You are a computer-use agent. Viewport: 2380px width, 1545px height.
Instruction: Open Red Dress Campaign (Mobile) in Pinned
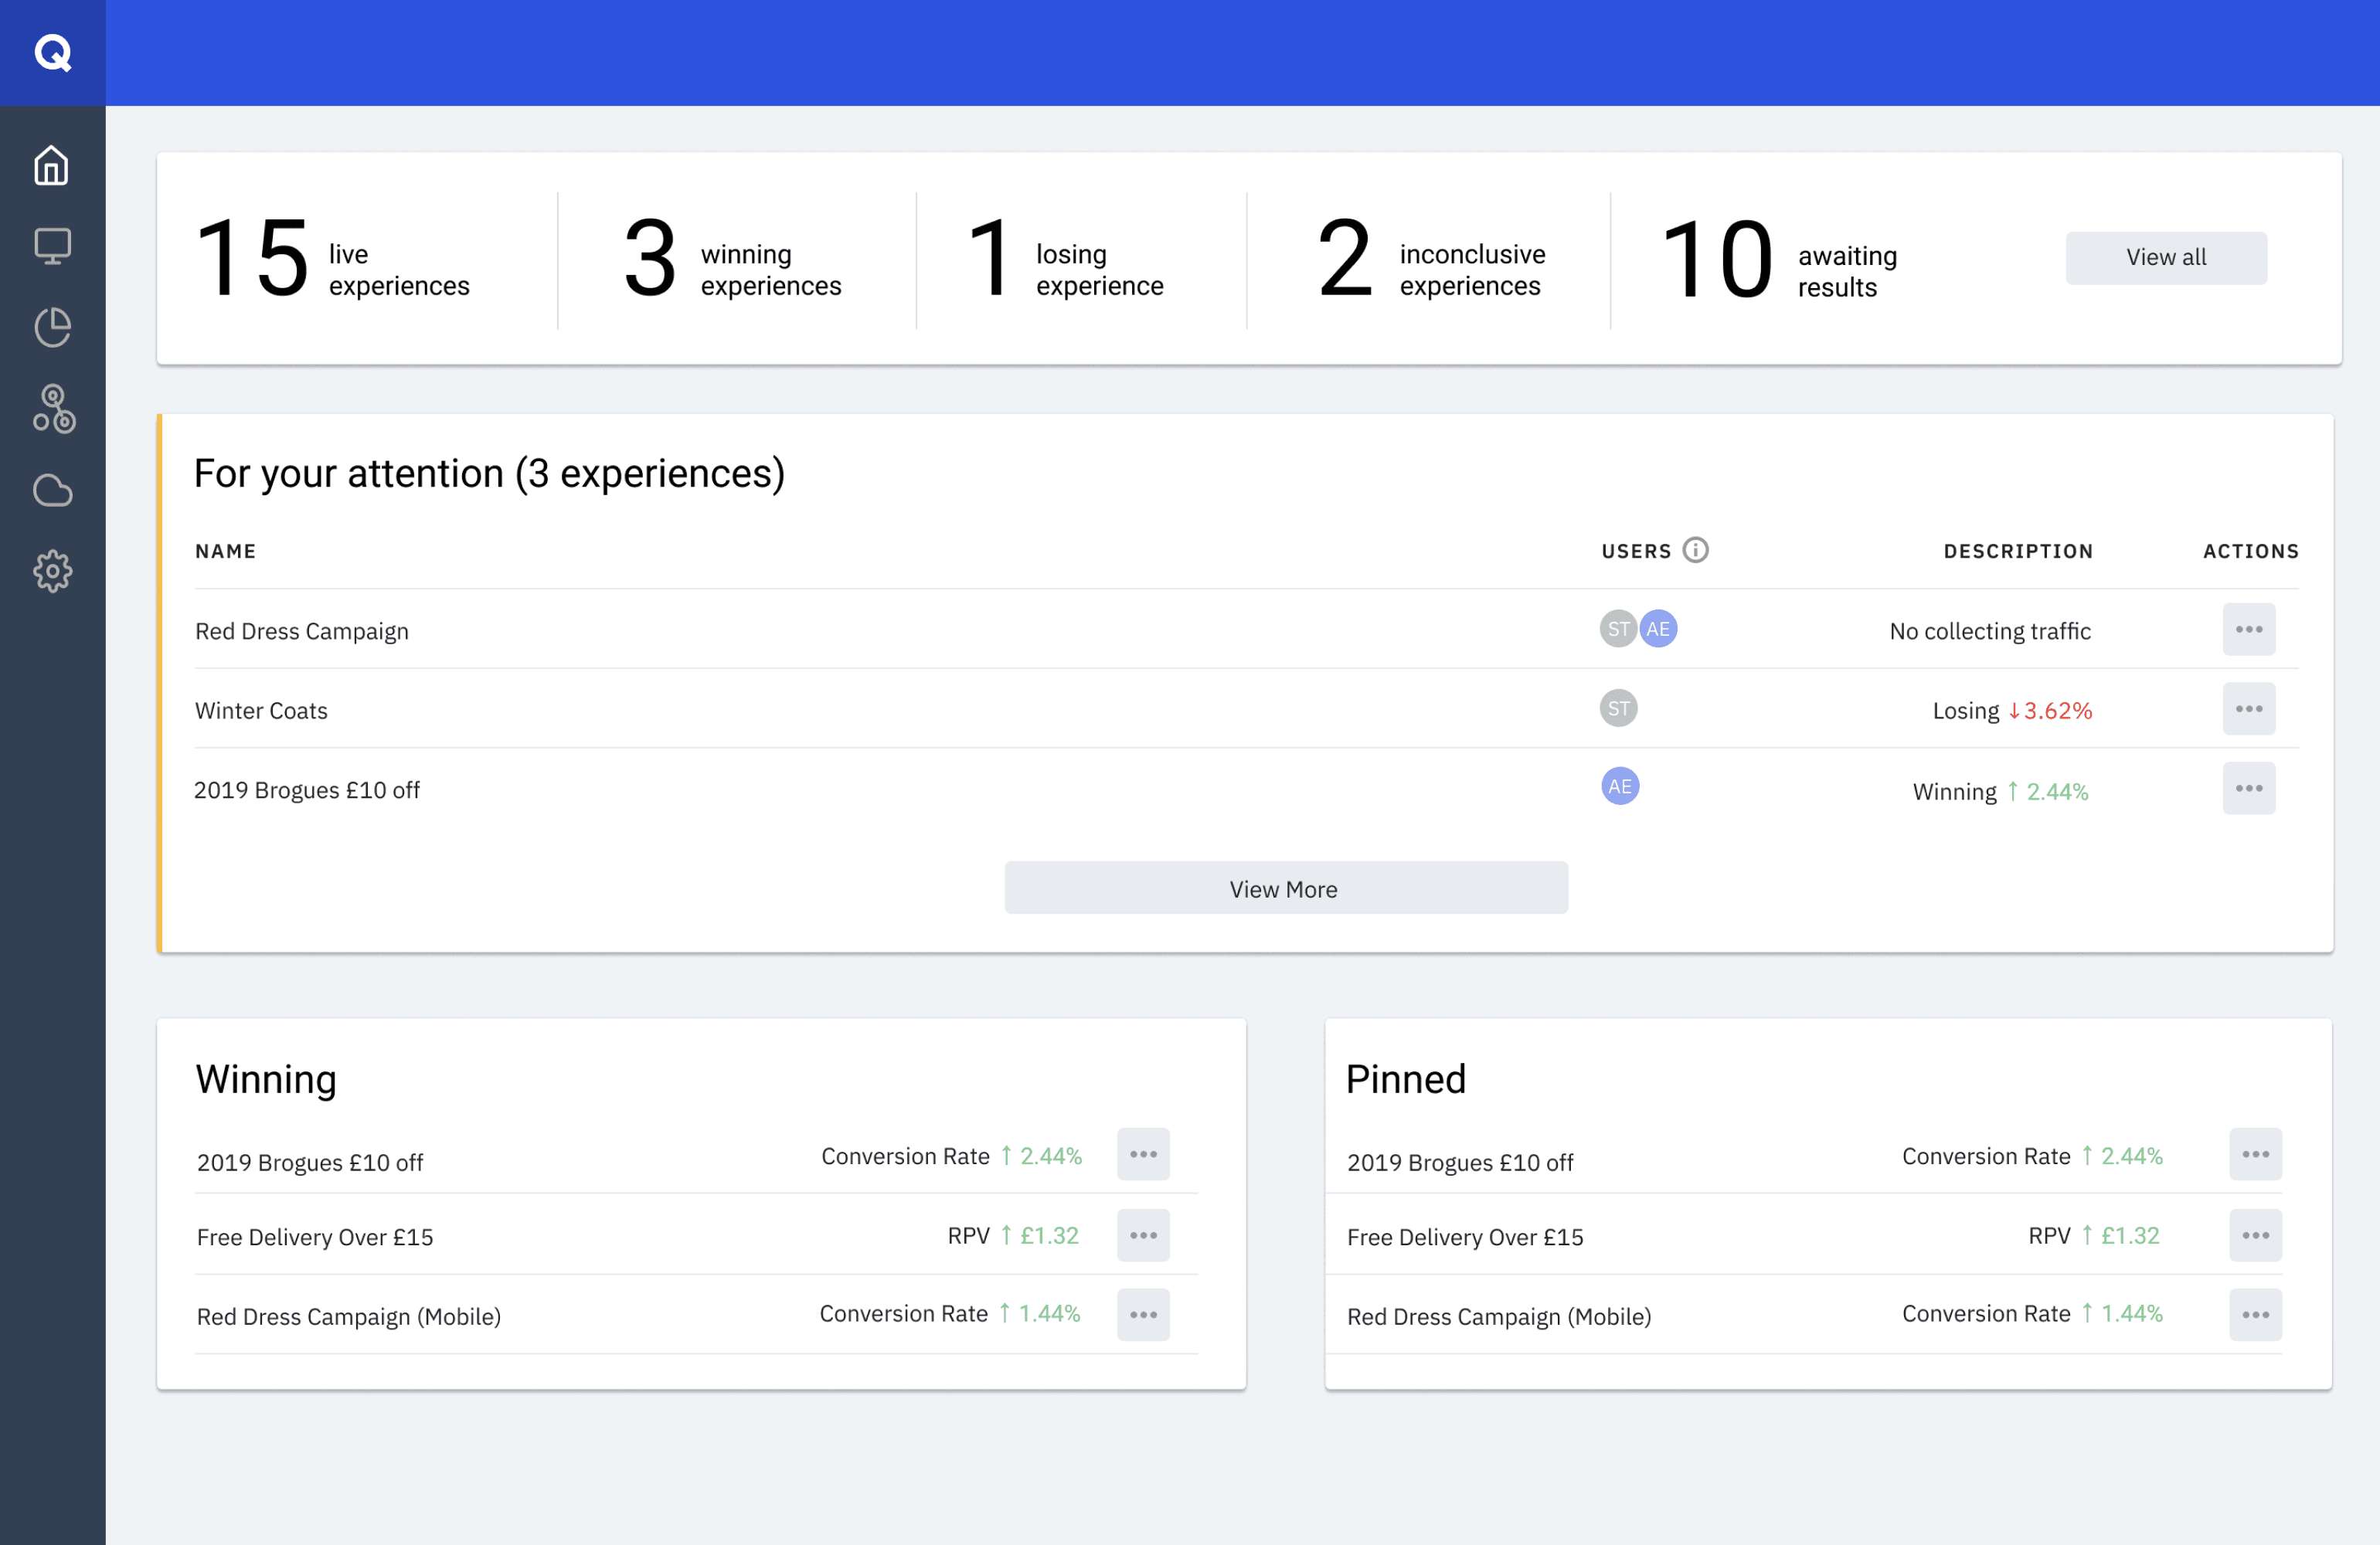coord(1498,1316)
